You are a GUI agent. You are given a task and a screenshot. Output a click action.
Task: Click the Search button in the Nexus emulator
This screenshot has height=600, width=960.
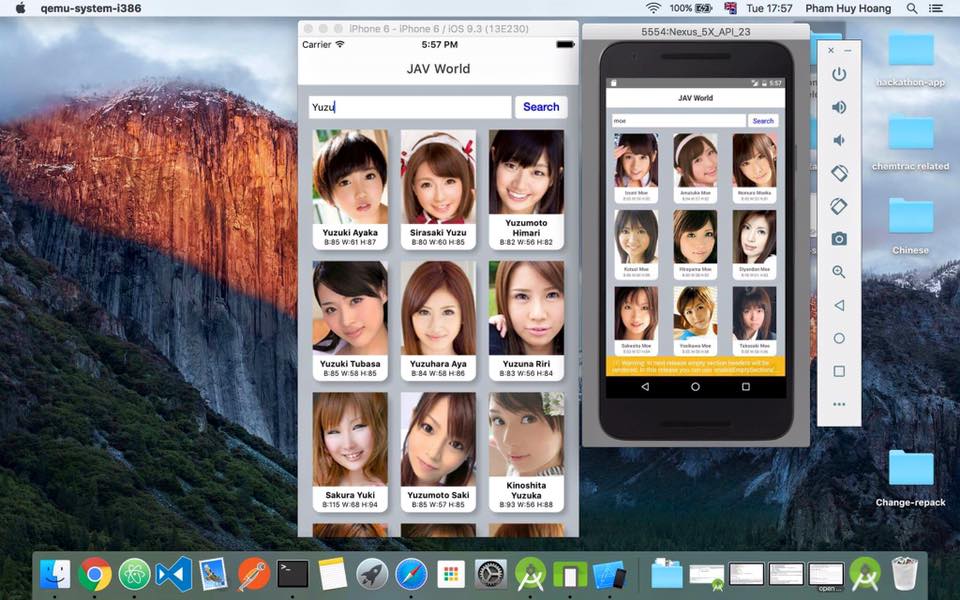763,121
